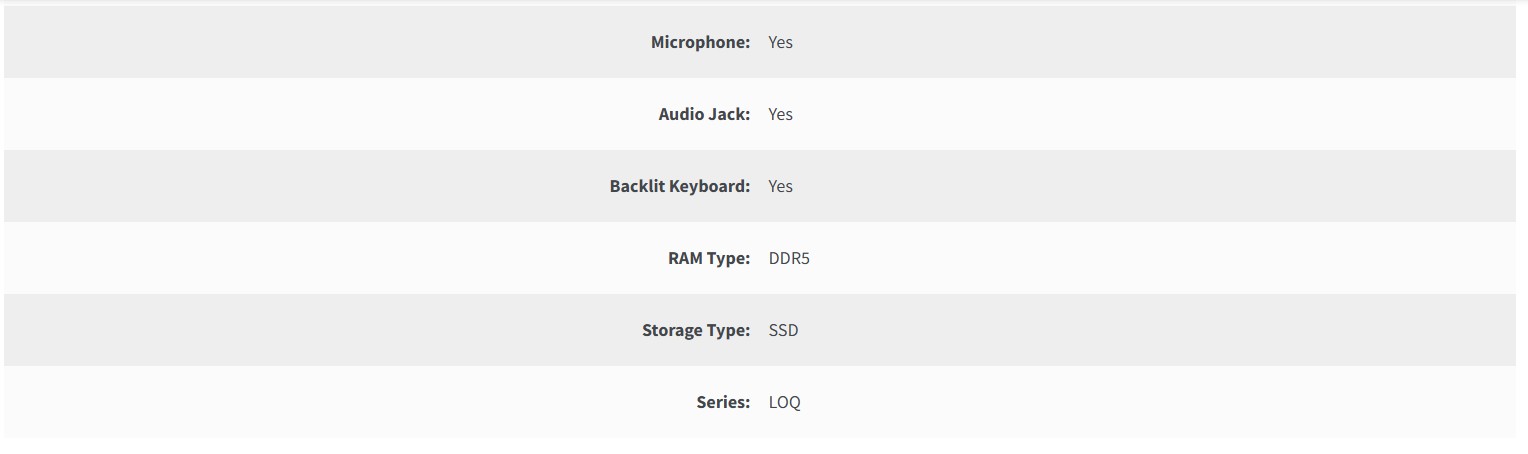The width and height of the screenshot is (1528, 454).
Task: Click empty right side of RAM Type row
Action: click(1200, 258)
